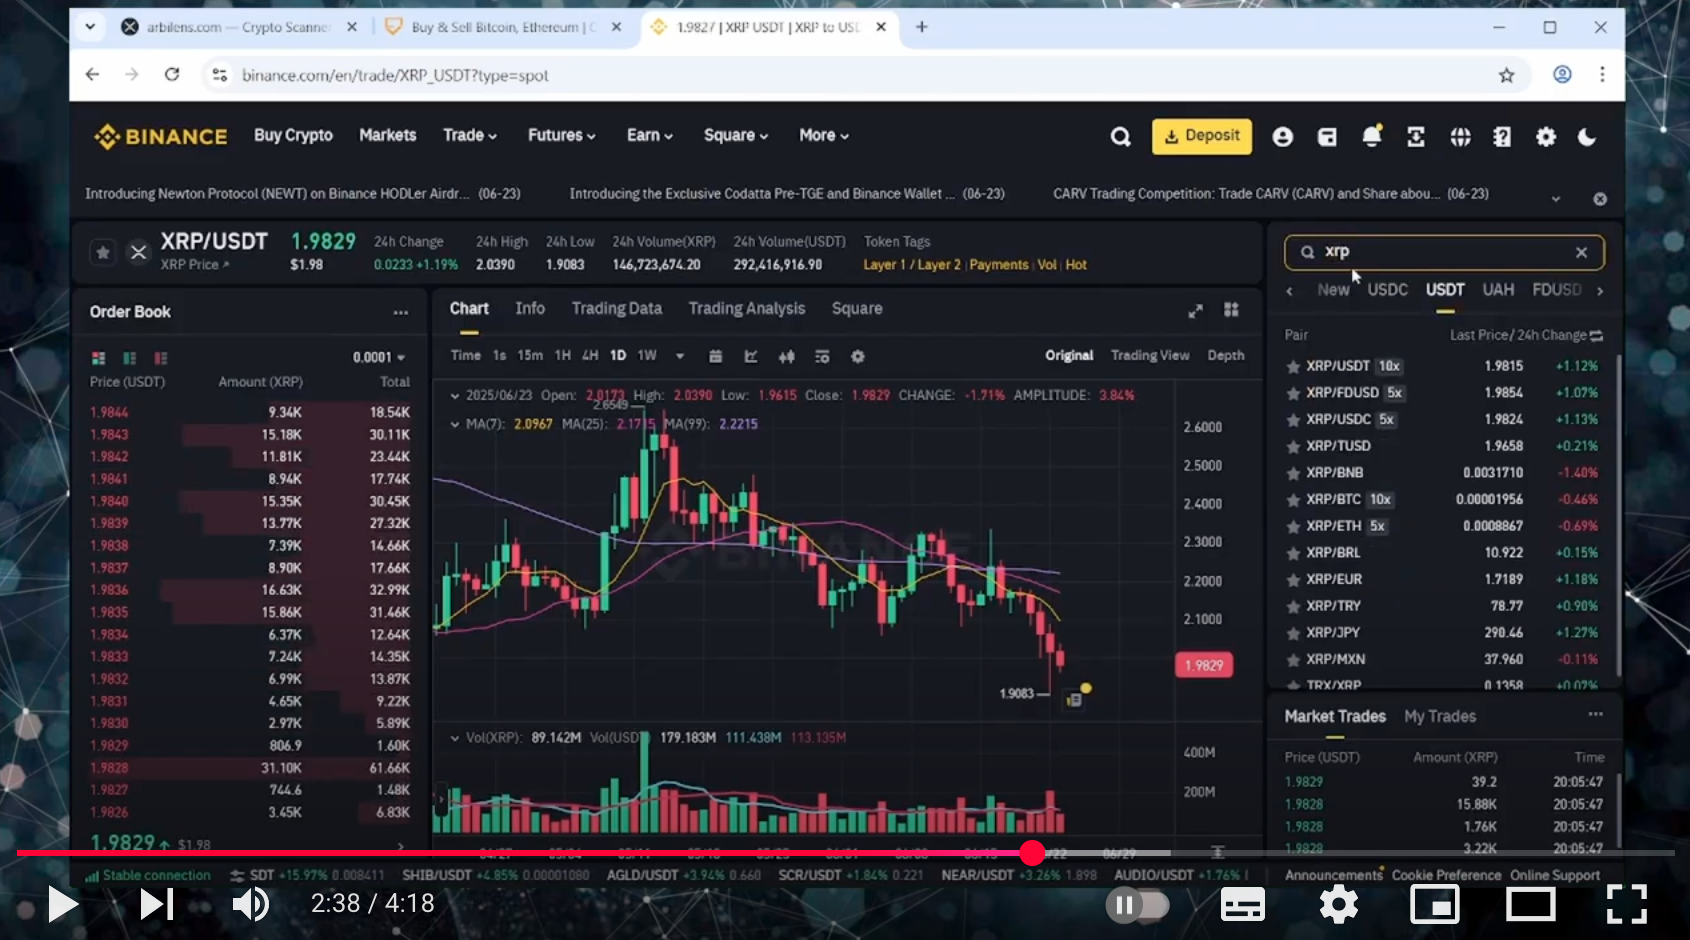
Task: Open Order Book more options
Action: 401,312
